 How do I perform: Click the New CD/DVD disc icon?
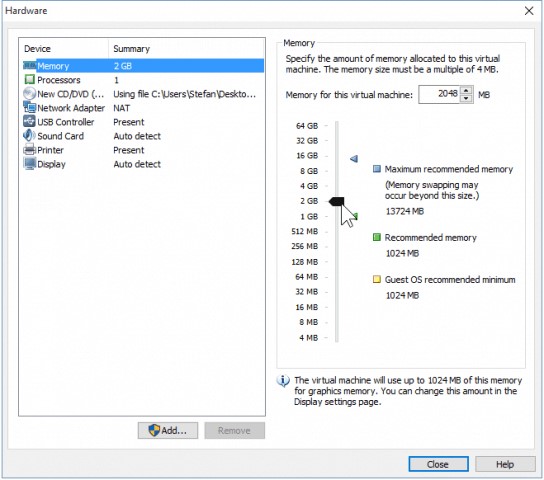point(29,94)
